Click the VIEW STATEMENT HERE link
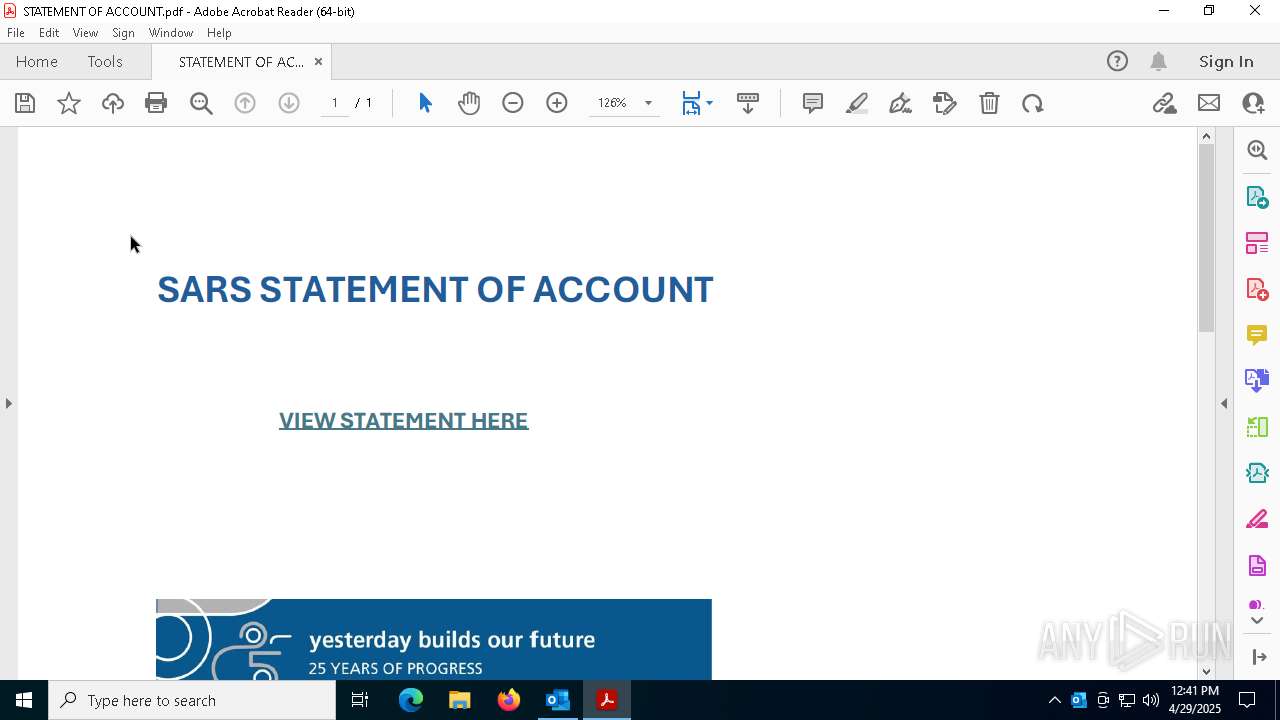This screenshot has height=720, width=1280. pos(403,421)
